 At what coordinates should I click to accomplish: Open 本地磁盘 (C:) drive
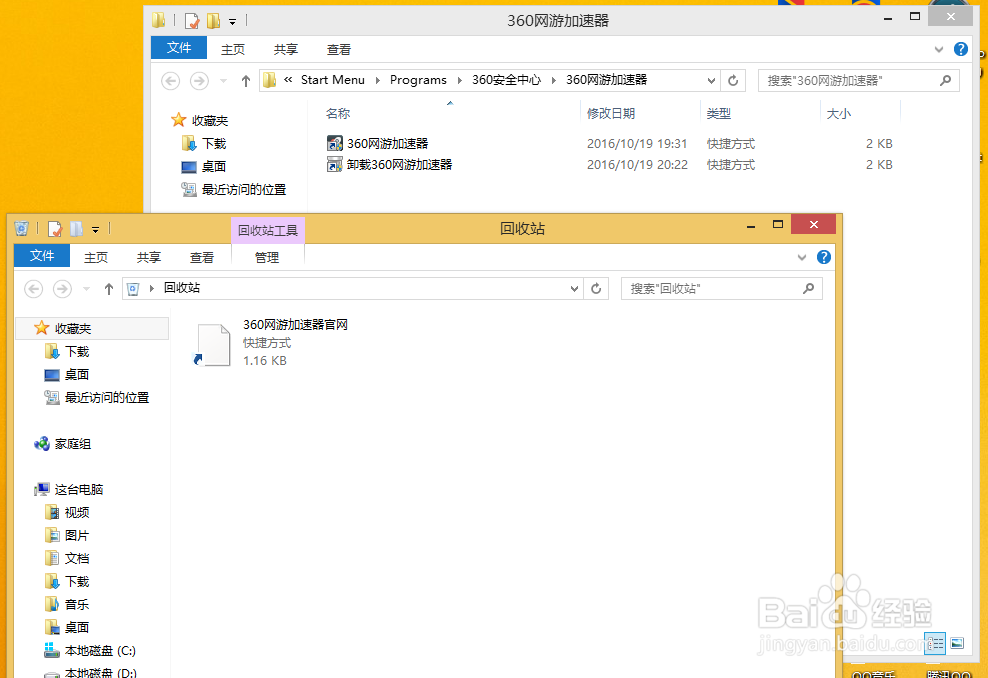97,650
